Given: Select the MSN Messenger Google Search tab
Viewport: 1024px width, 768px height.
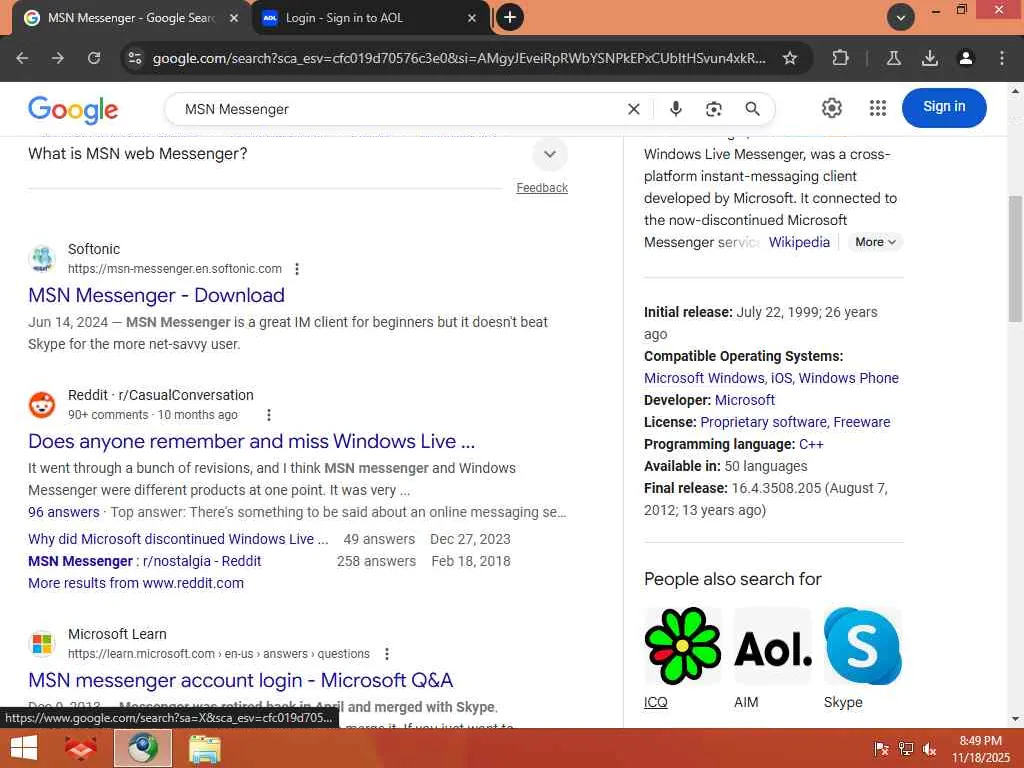Looking at the screenshot, I should (131, 18).
